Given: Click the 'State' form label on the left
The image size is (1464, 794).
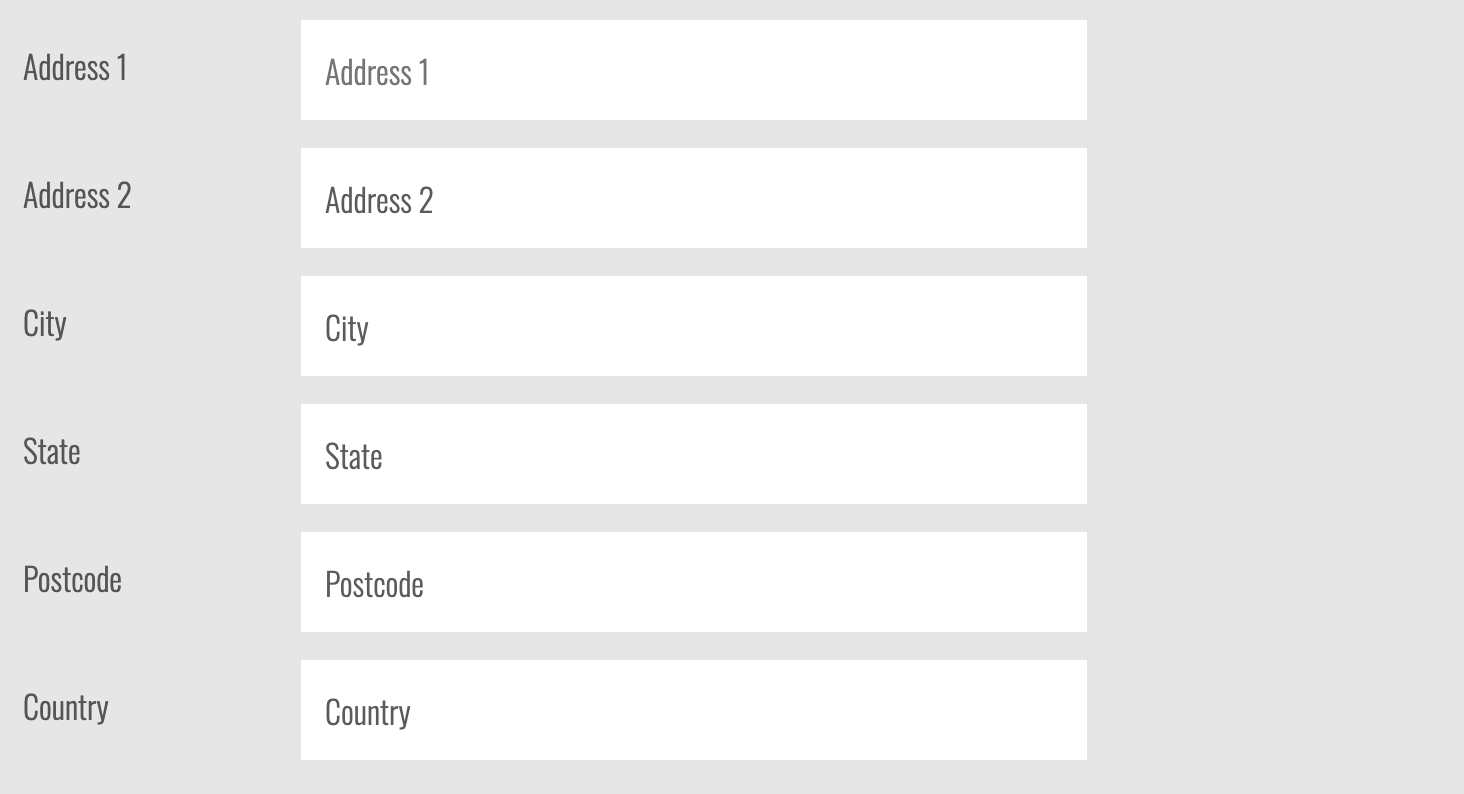Looking at the screenshot, I should click(52, 451).
